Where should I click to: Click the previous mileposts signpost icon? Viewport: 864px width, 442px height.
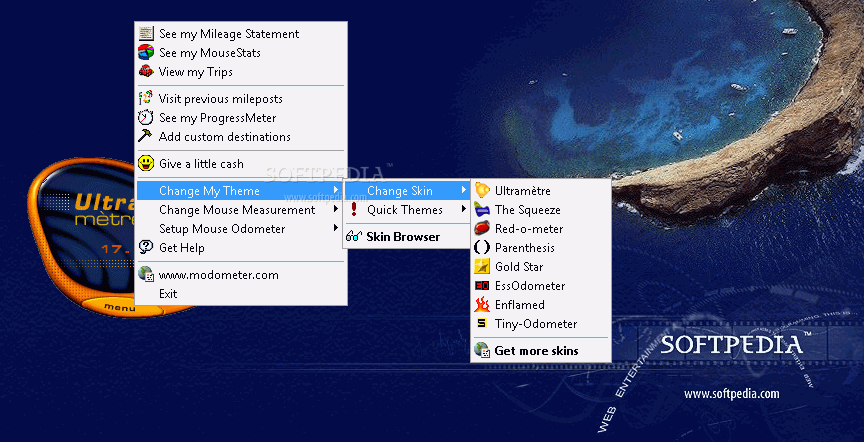pos(145,99)
